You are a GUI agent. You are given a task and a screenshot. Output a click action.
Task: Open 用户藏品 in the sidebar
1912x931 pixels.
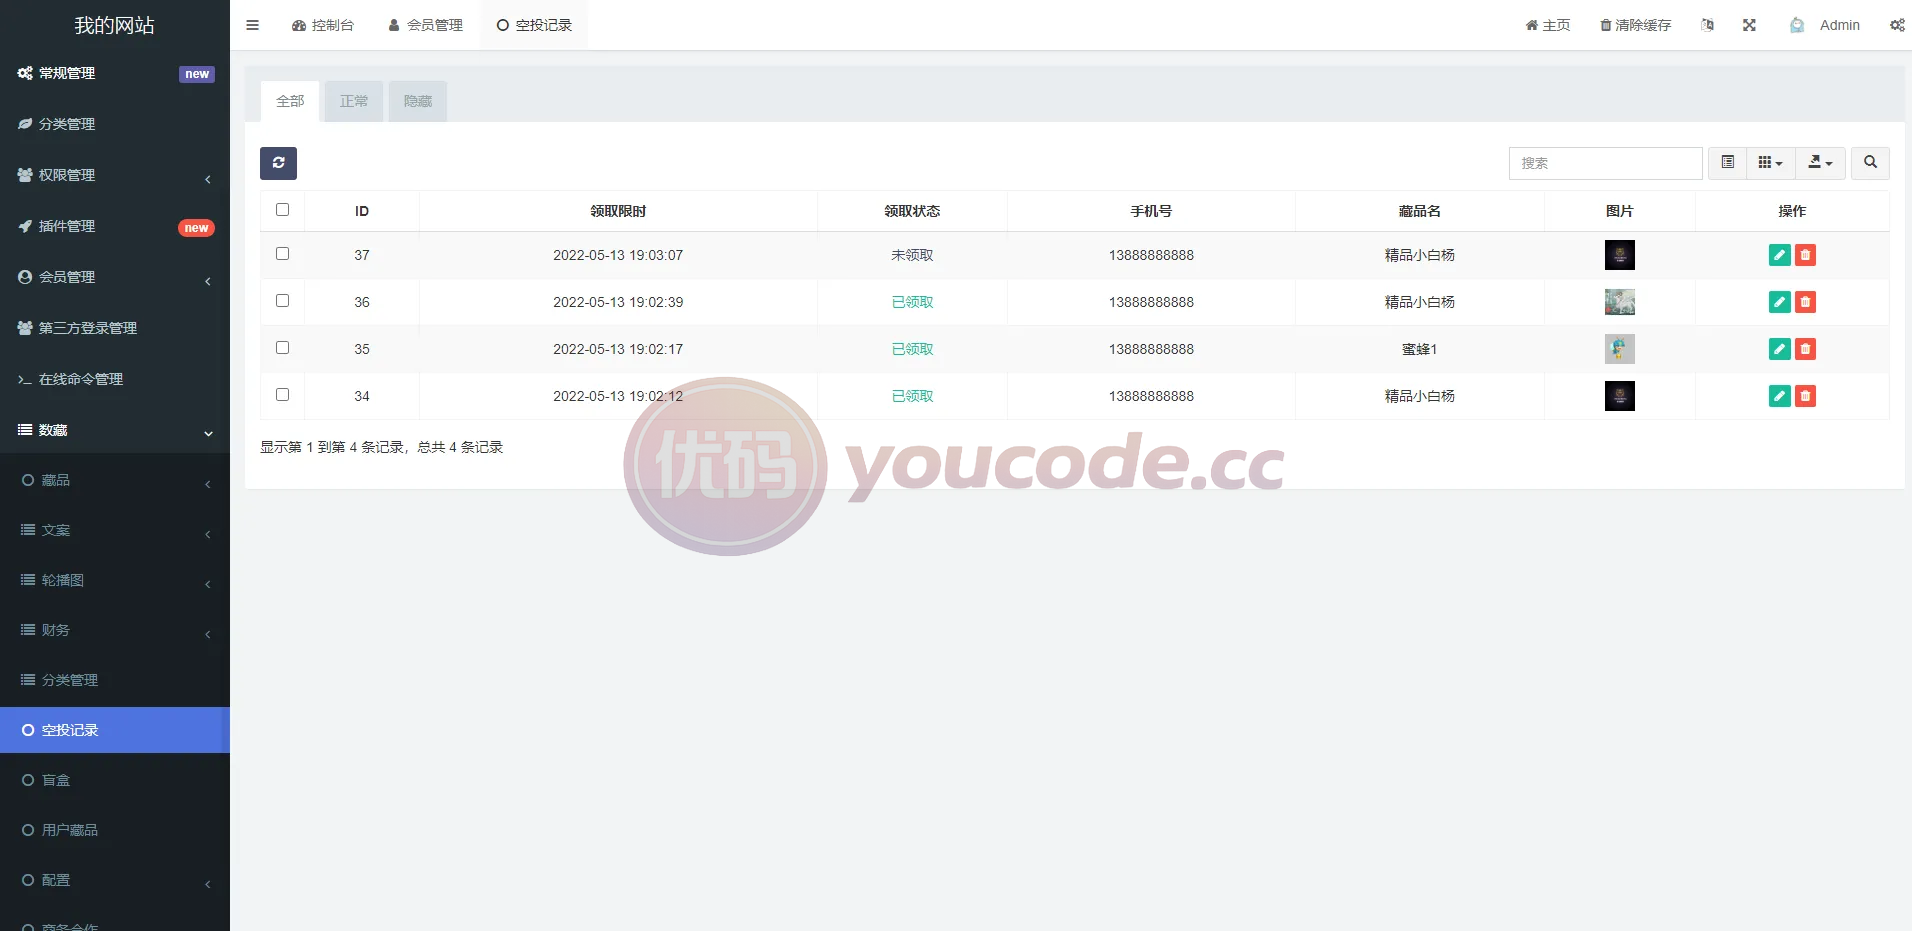point(115,830)
